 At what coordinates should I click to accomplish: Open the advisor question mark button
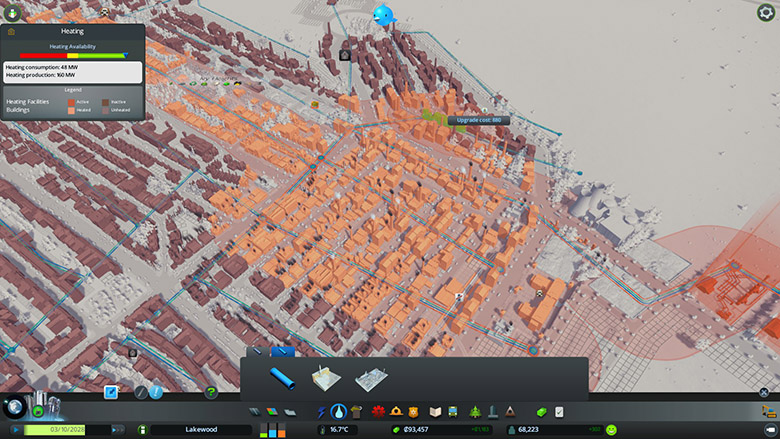click(211, 393)
